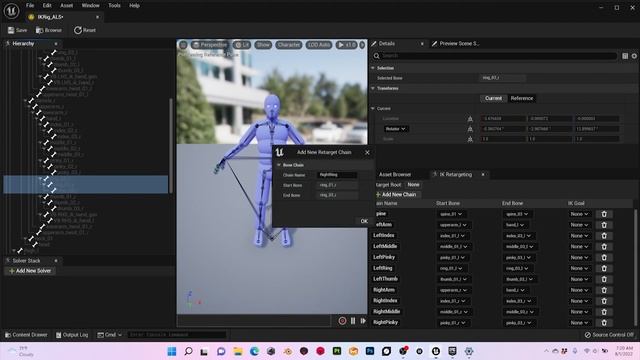Viewport: 640px width, 360px height.
Task: Delete the RightIndex retarget chain
Action: point(604,301)
